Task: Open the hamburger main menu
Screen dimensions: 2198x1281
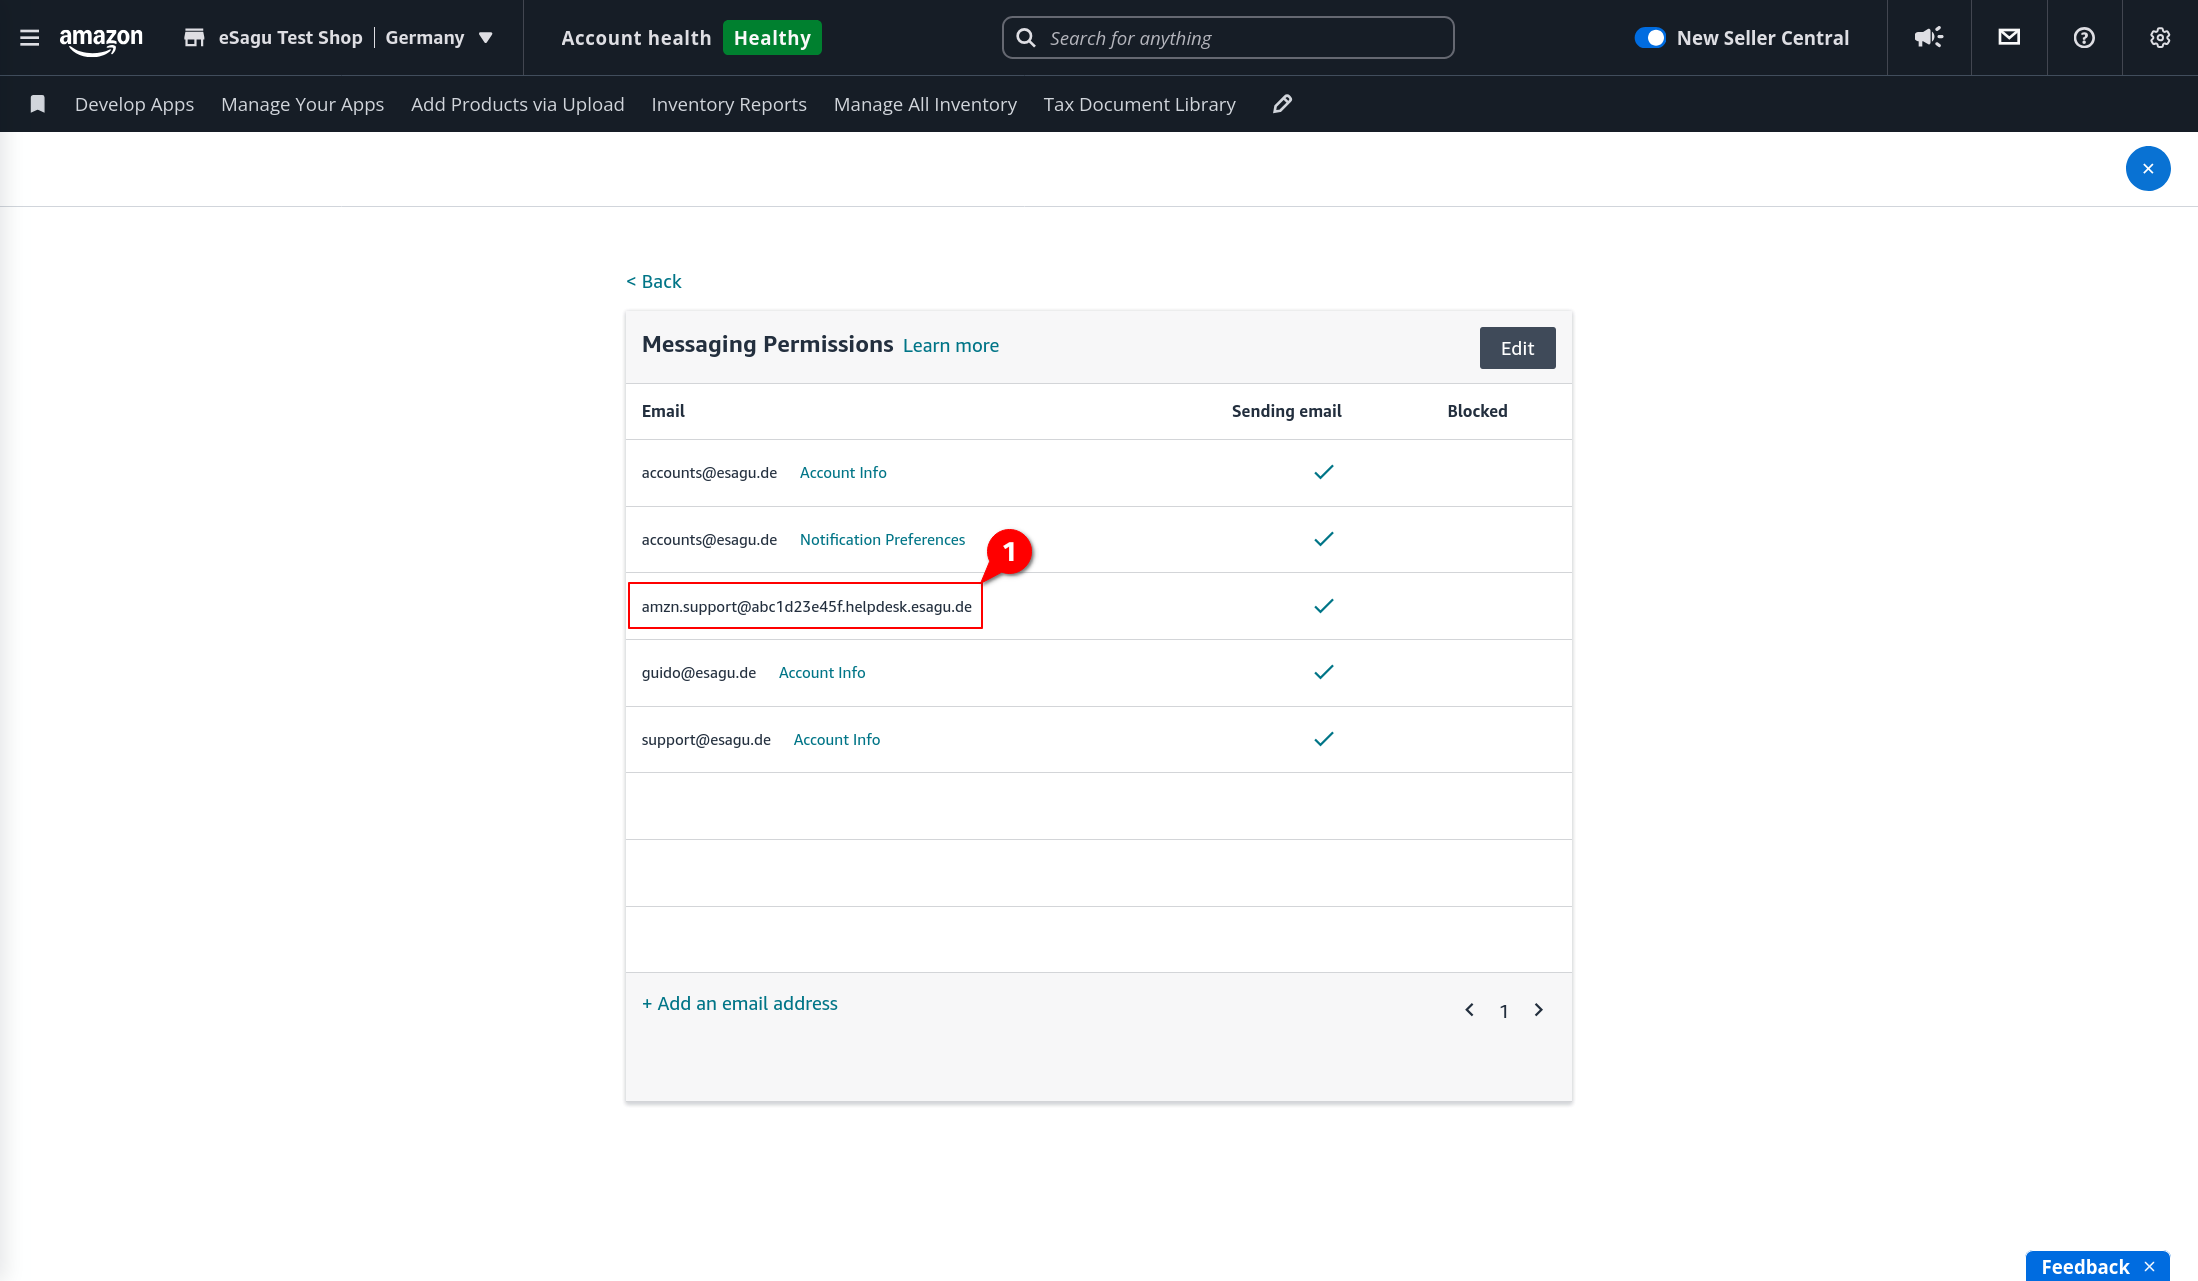Action: pos(30,38)
